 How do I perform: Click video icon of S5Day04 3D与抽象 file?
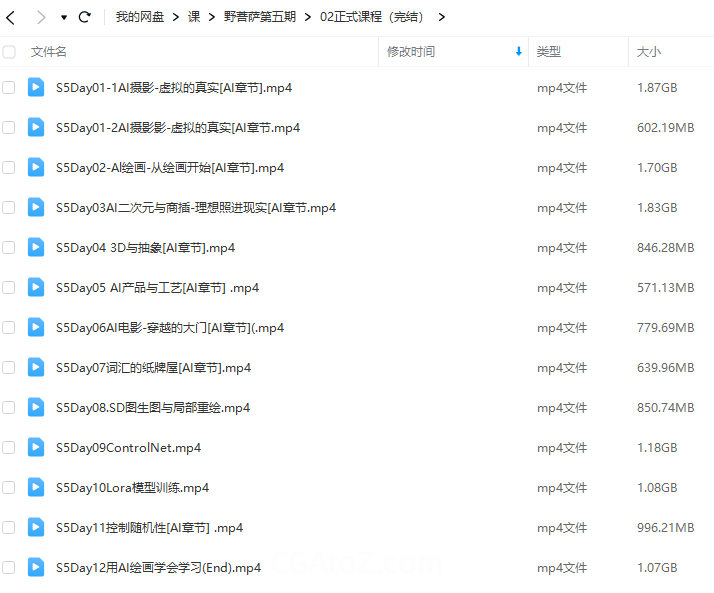[x=36, y=247]
